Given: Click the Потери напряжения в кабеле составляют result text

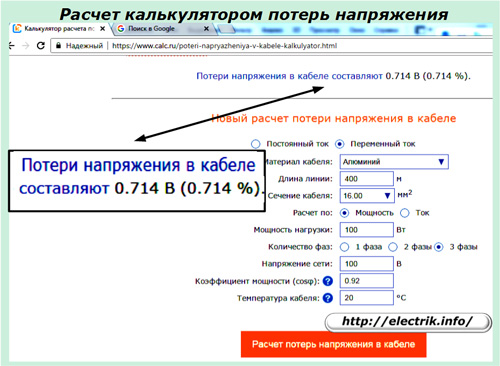Looking at the screenshot, I should point(333,76).
